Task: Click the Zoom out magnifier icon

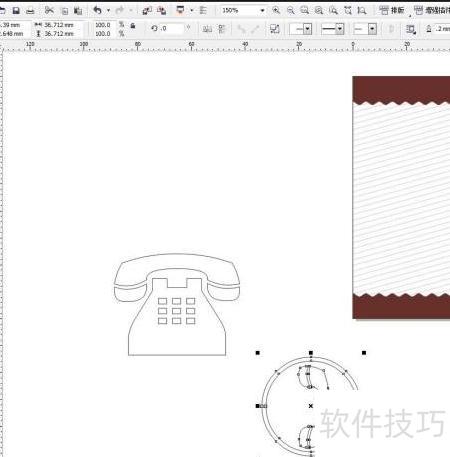Action: [291, 10]
